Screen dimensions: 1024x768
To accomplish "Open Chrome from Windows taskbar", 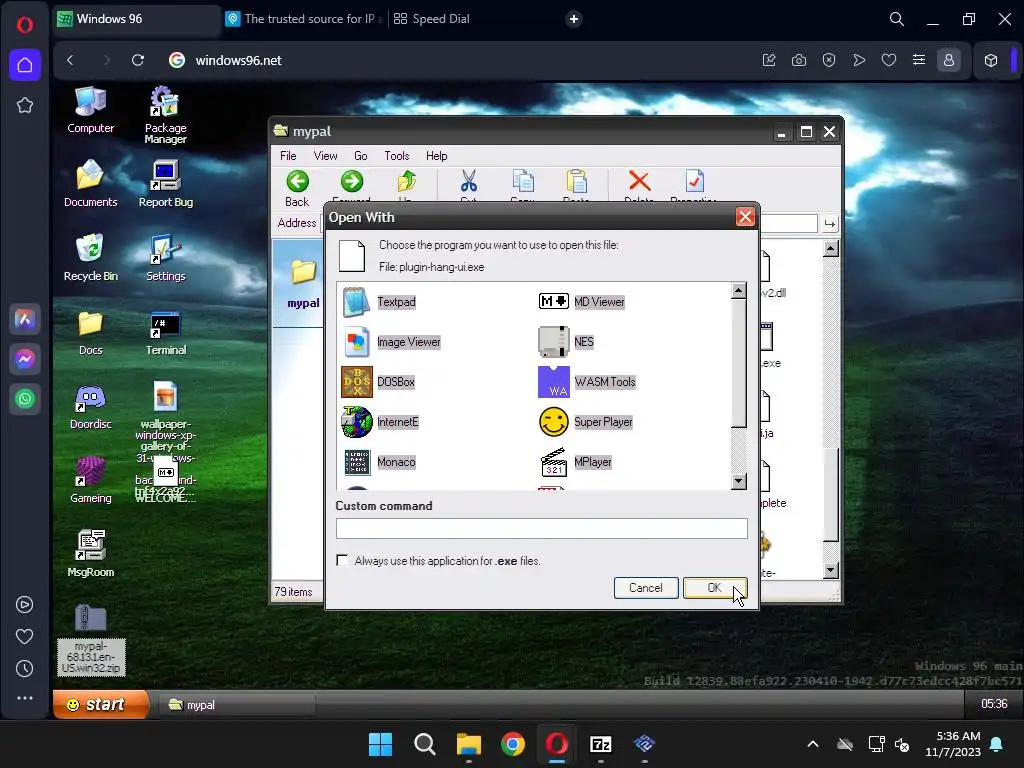I will coord(513,744).
